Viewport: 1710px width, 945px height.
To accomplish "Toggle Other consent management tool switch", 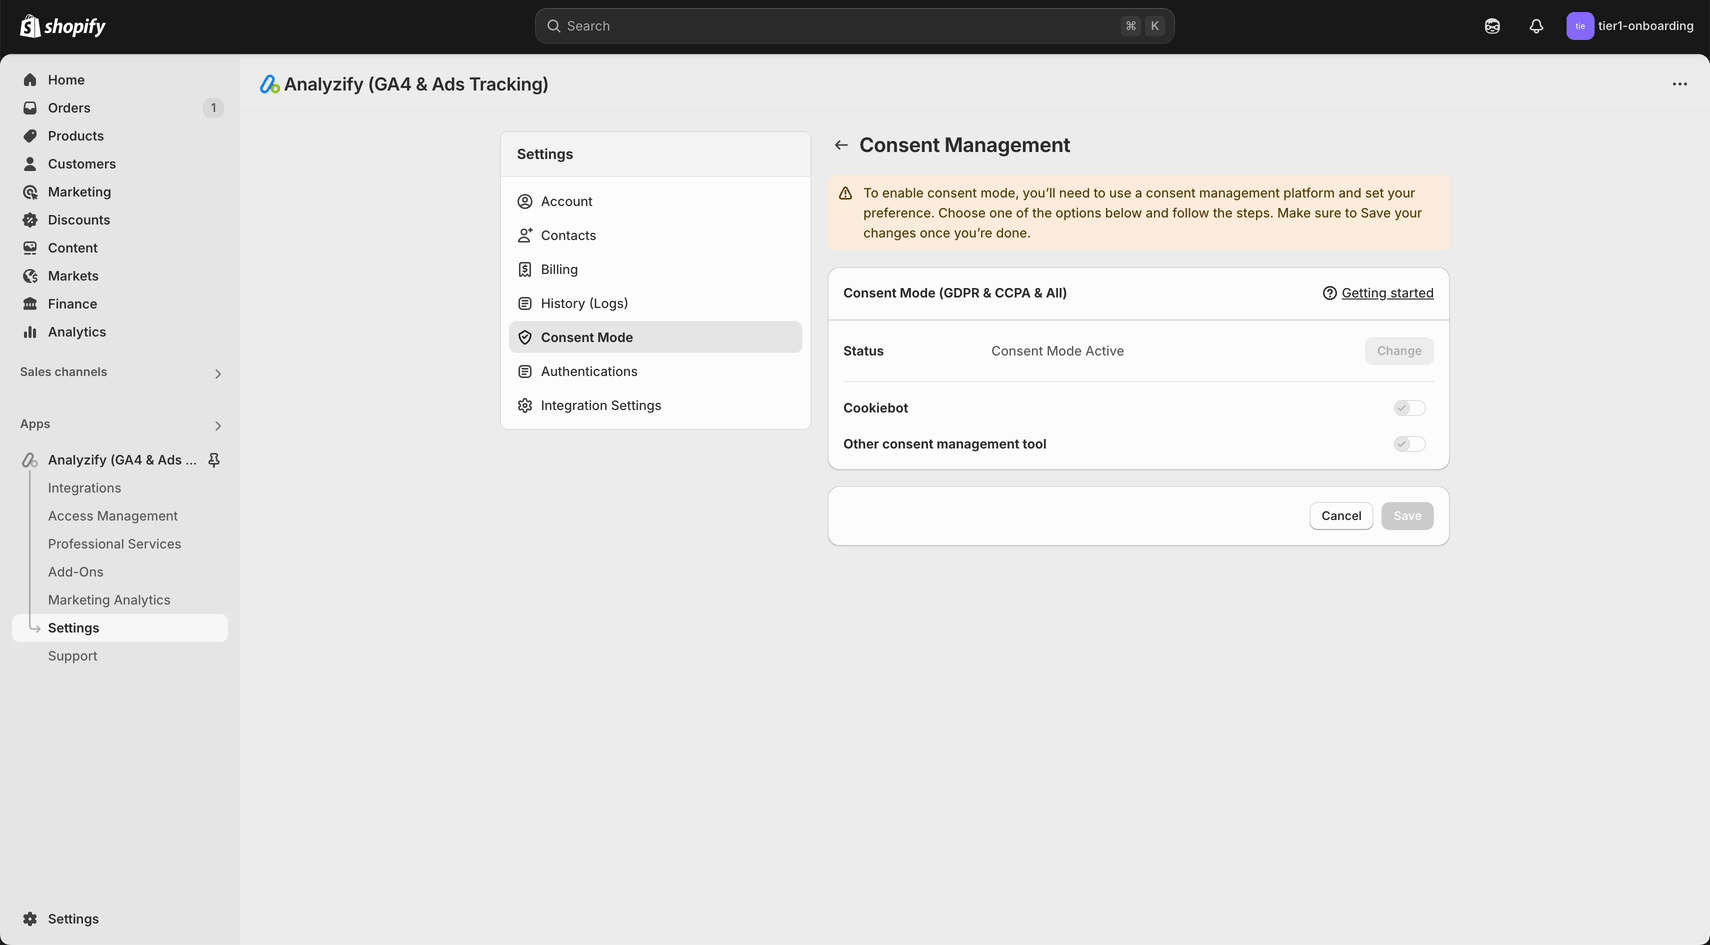I will (1410, 444).
